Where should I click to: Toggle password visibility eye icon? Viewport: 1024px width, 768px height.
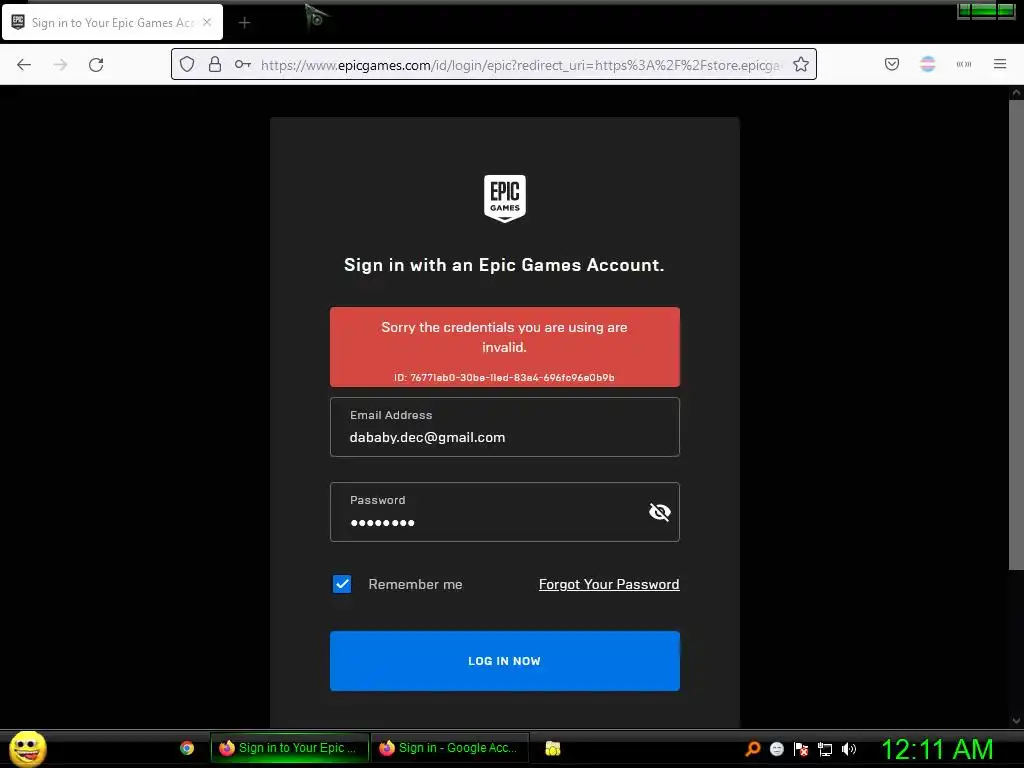coord(660,512)
